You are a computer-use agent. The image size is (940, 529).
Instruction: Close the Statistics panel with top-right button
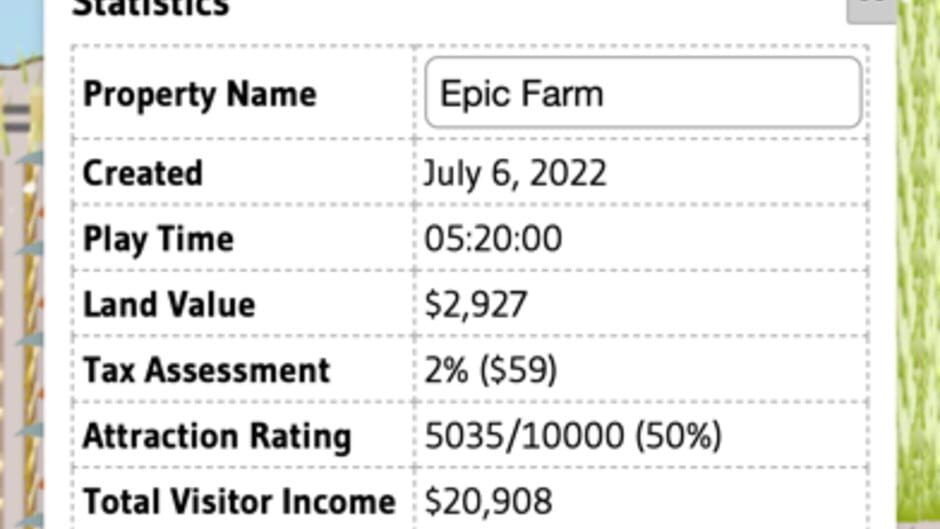871,10
